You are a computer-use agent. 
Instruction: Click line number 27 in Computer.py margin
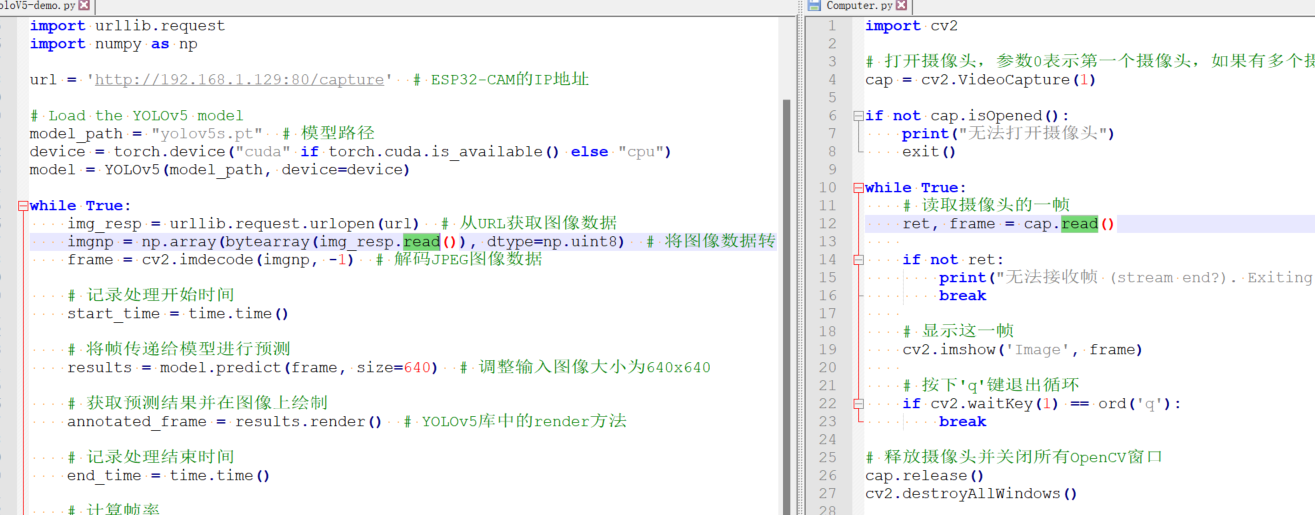tap(828, 494)
